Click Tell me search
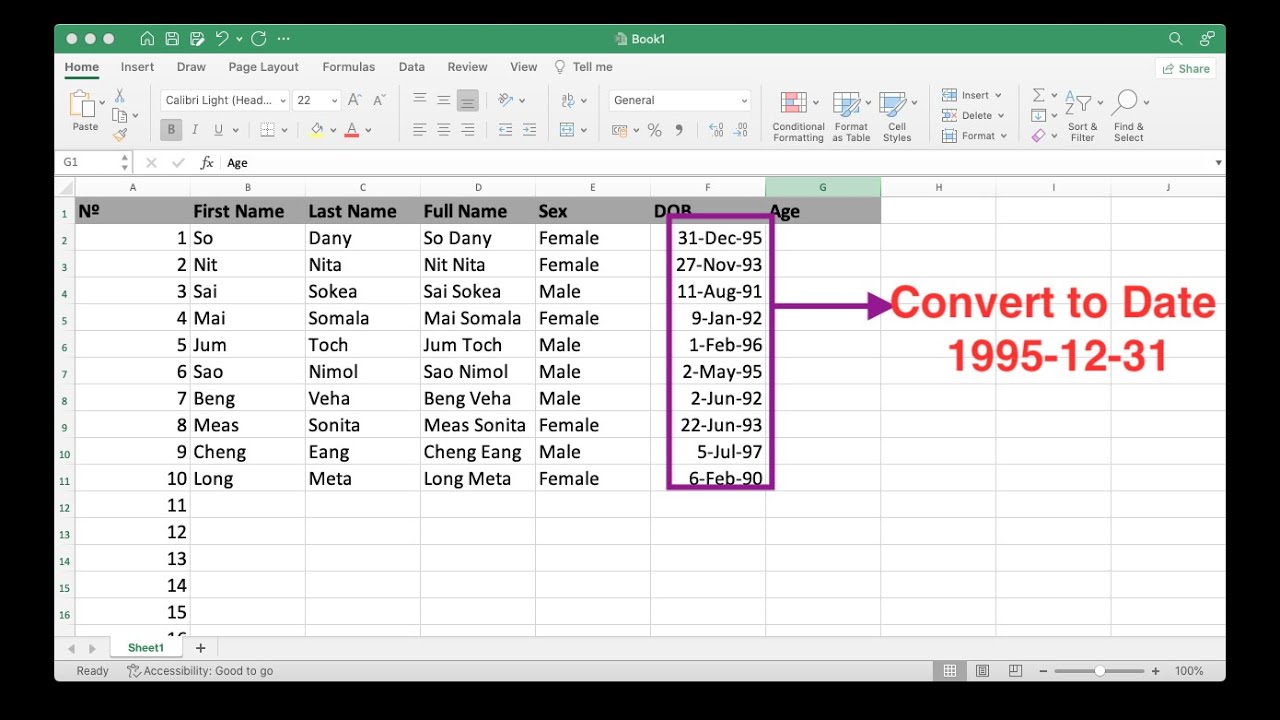This screenshot has height=720, width=1280. 584,67
